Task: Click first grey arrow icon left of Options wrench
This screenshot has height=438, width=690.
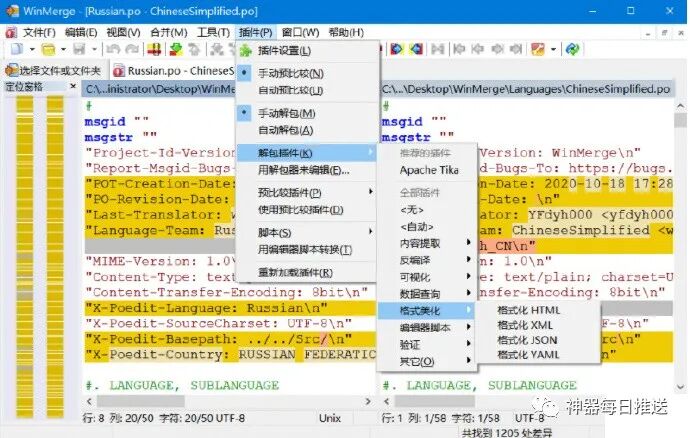Action: (459, 49)
